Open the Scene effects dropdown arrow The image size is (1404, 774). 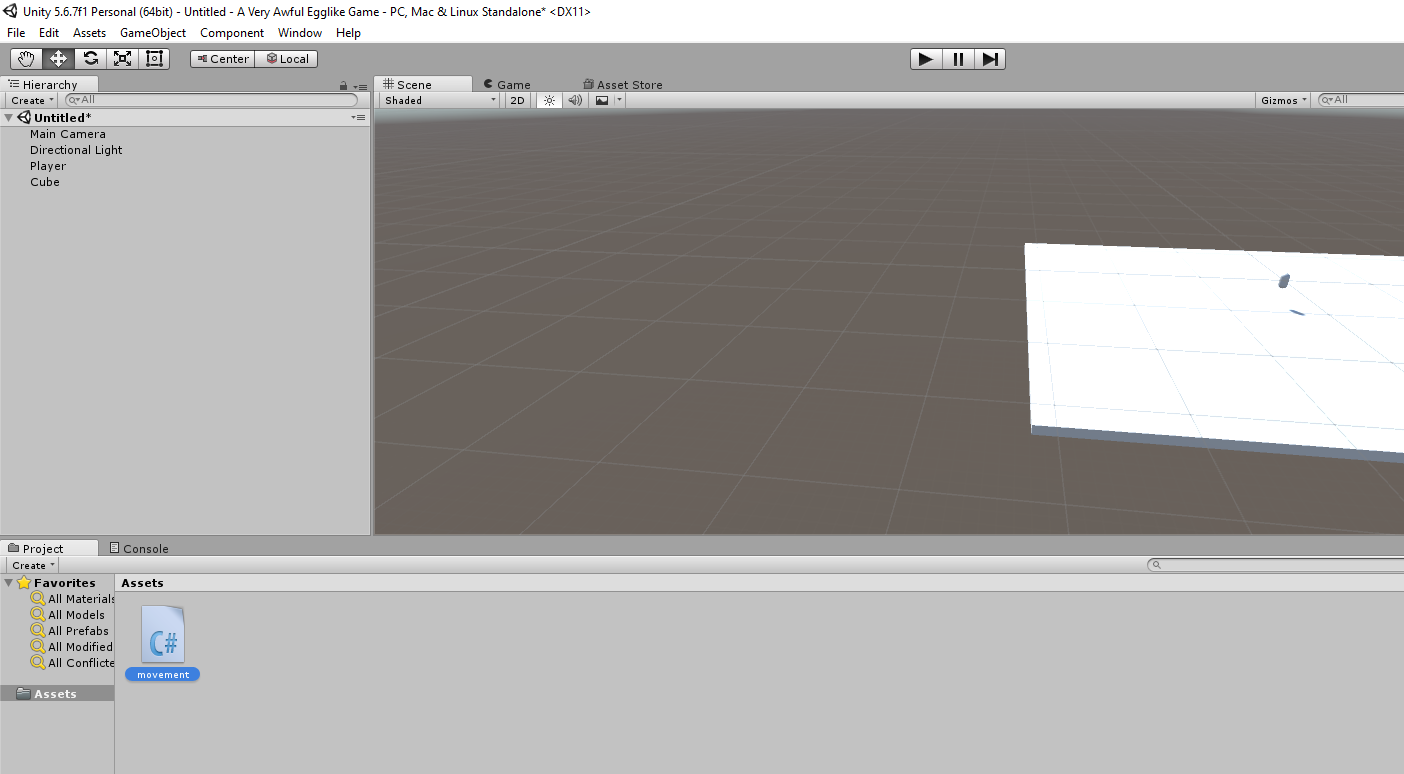tap(620, 100)
